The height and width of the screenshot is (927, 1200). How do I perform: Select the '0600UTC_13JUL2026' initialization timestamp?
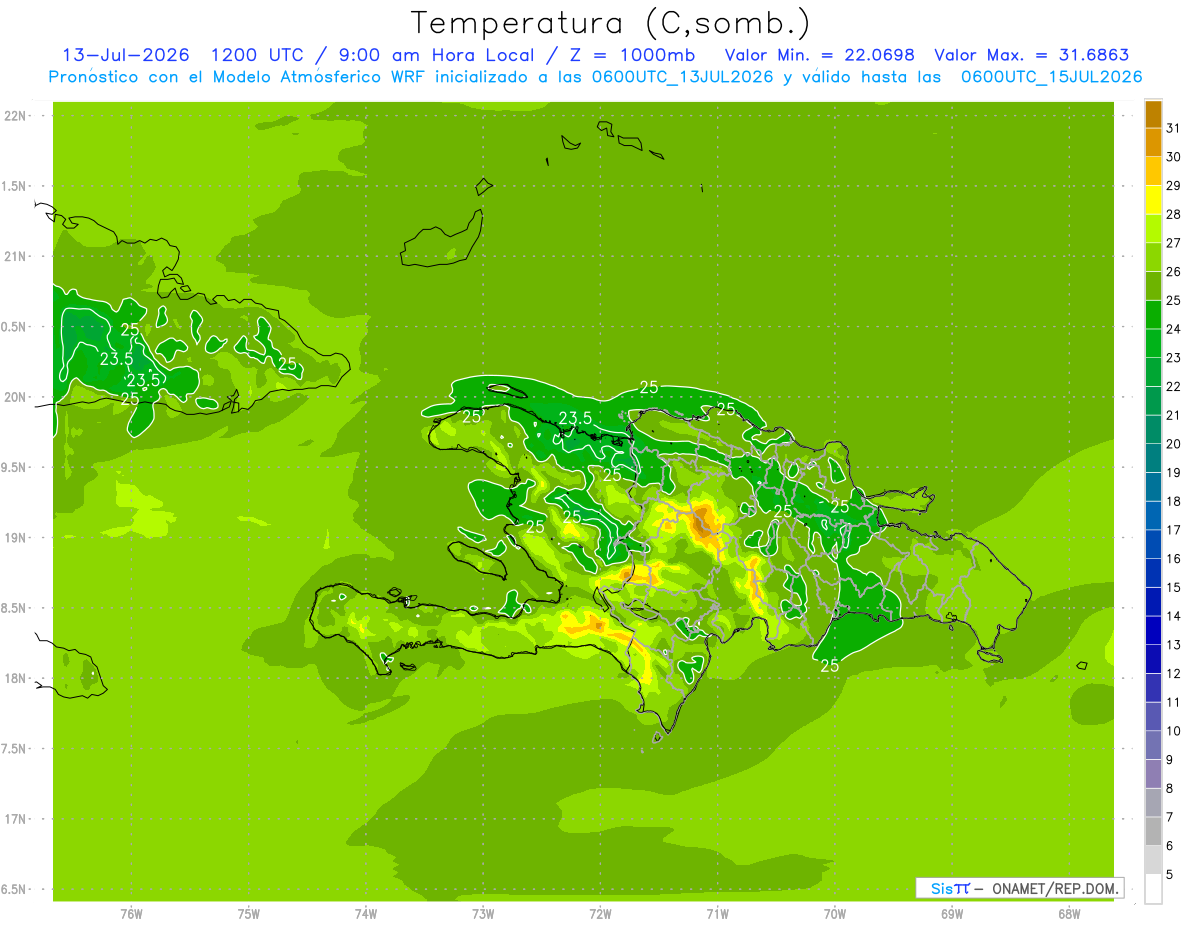(679, 77)
